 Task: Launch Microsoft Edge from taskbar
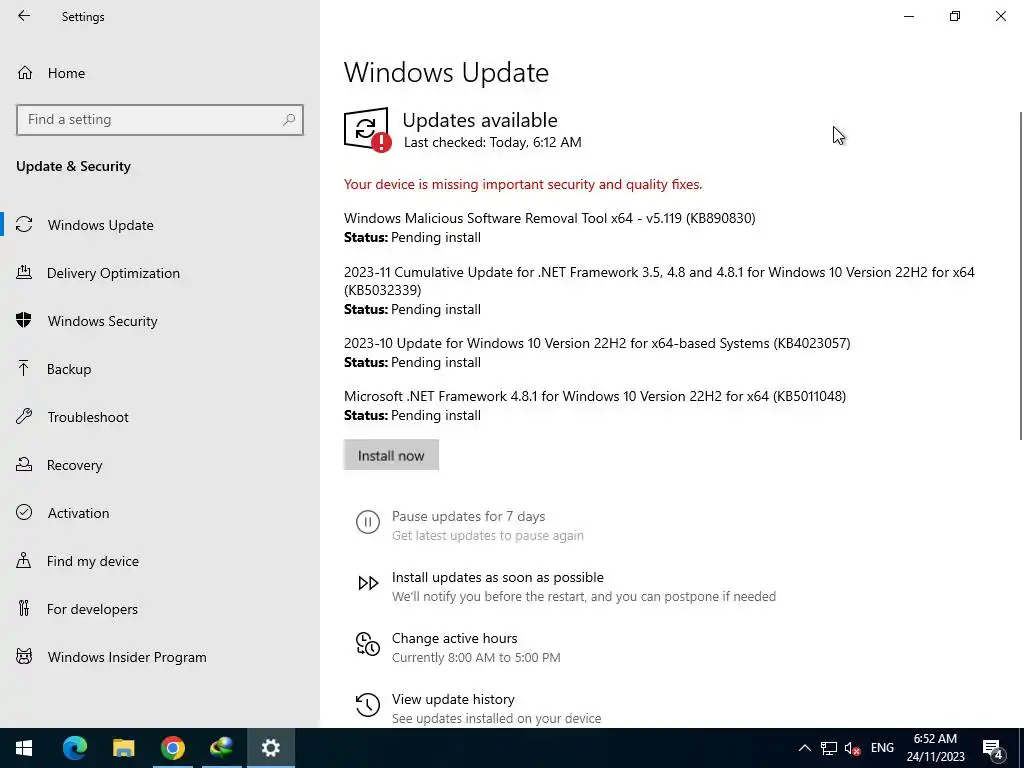click(74, 748)
